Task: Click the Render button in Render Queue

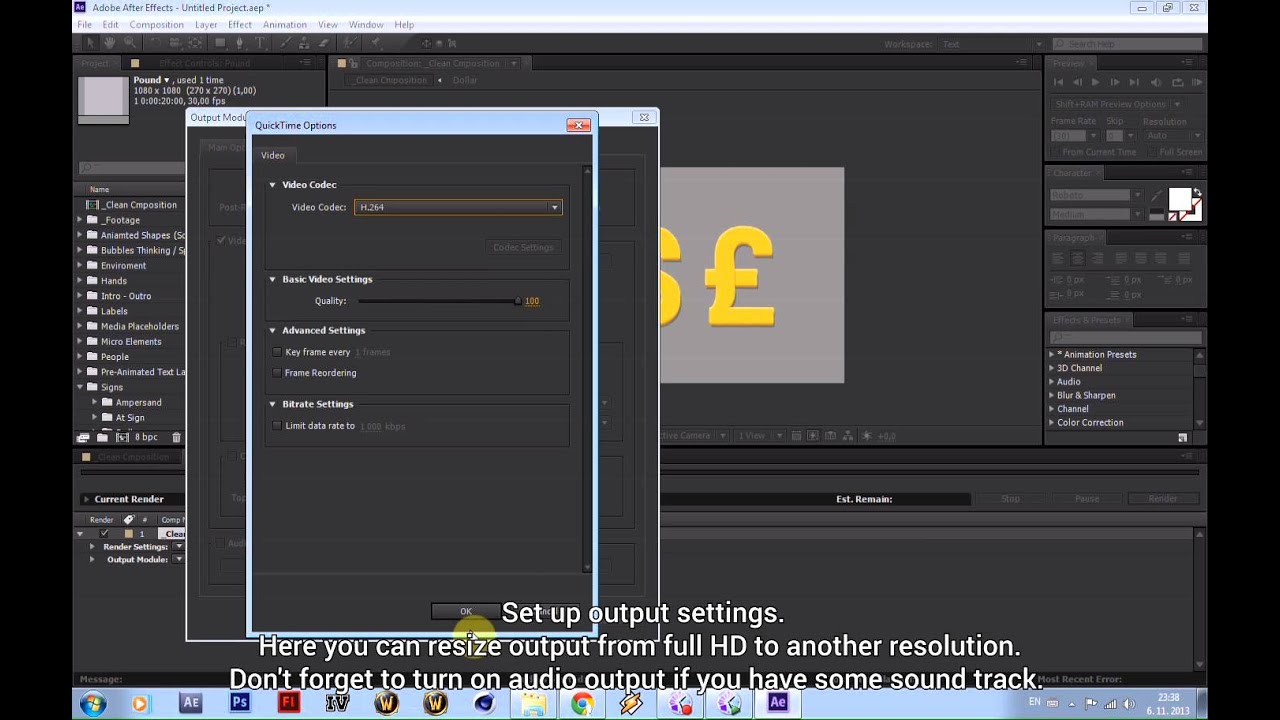Action: click(x=1163, y=499)
